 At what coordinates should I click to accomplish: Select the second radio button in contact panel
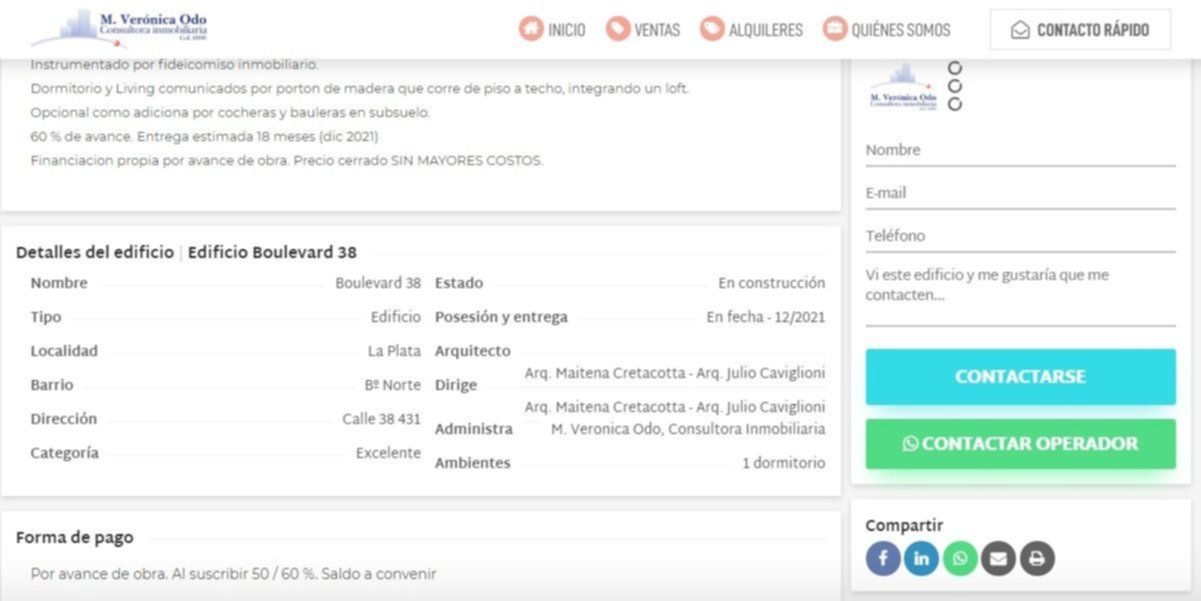(x=955, y=86)
